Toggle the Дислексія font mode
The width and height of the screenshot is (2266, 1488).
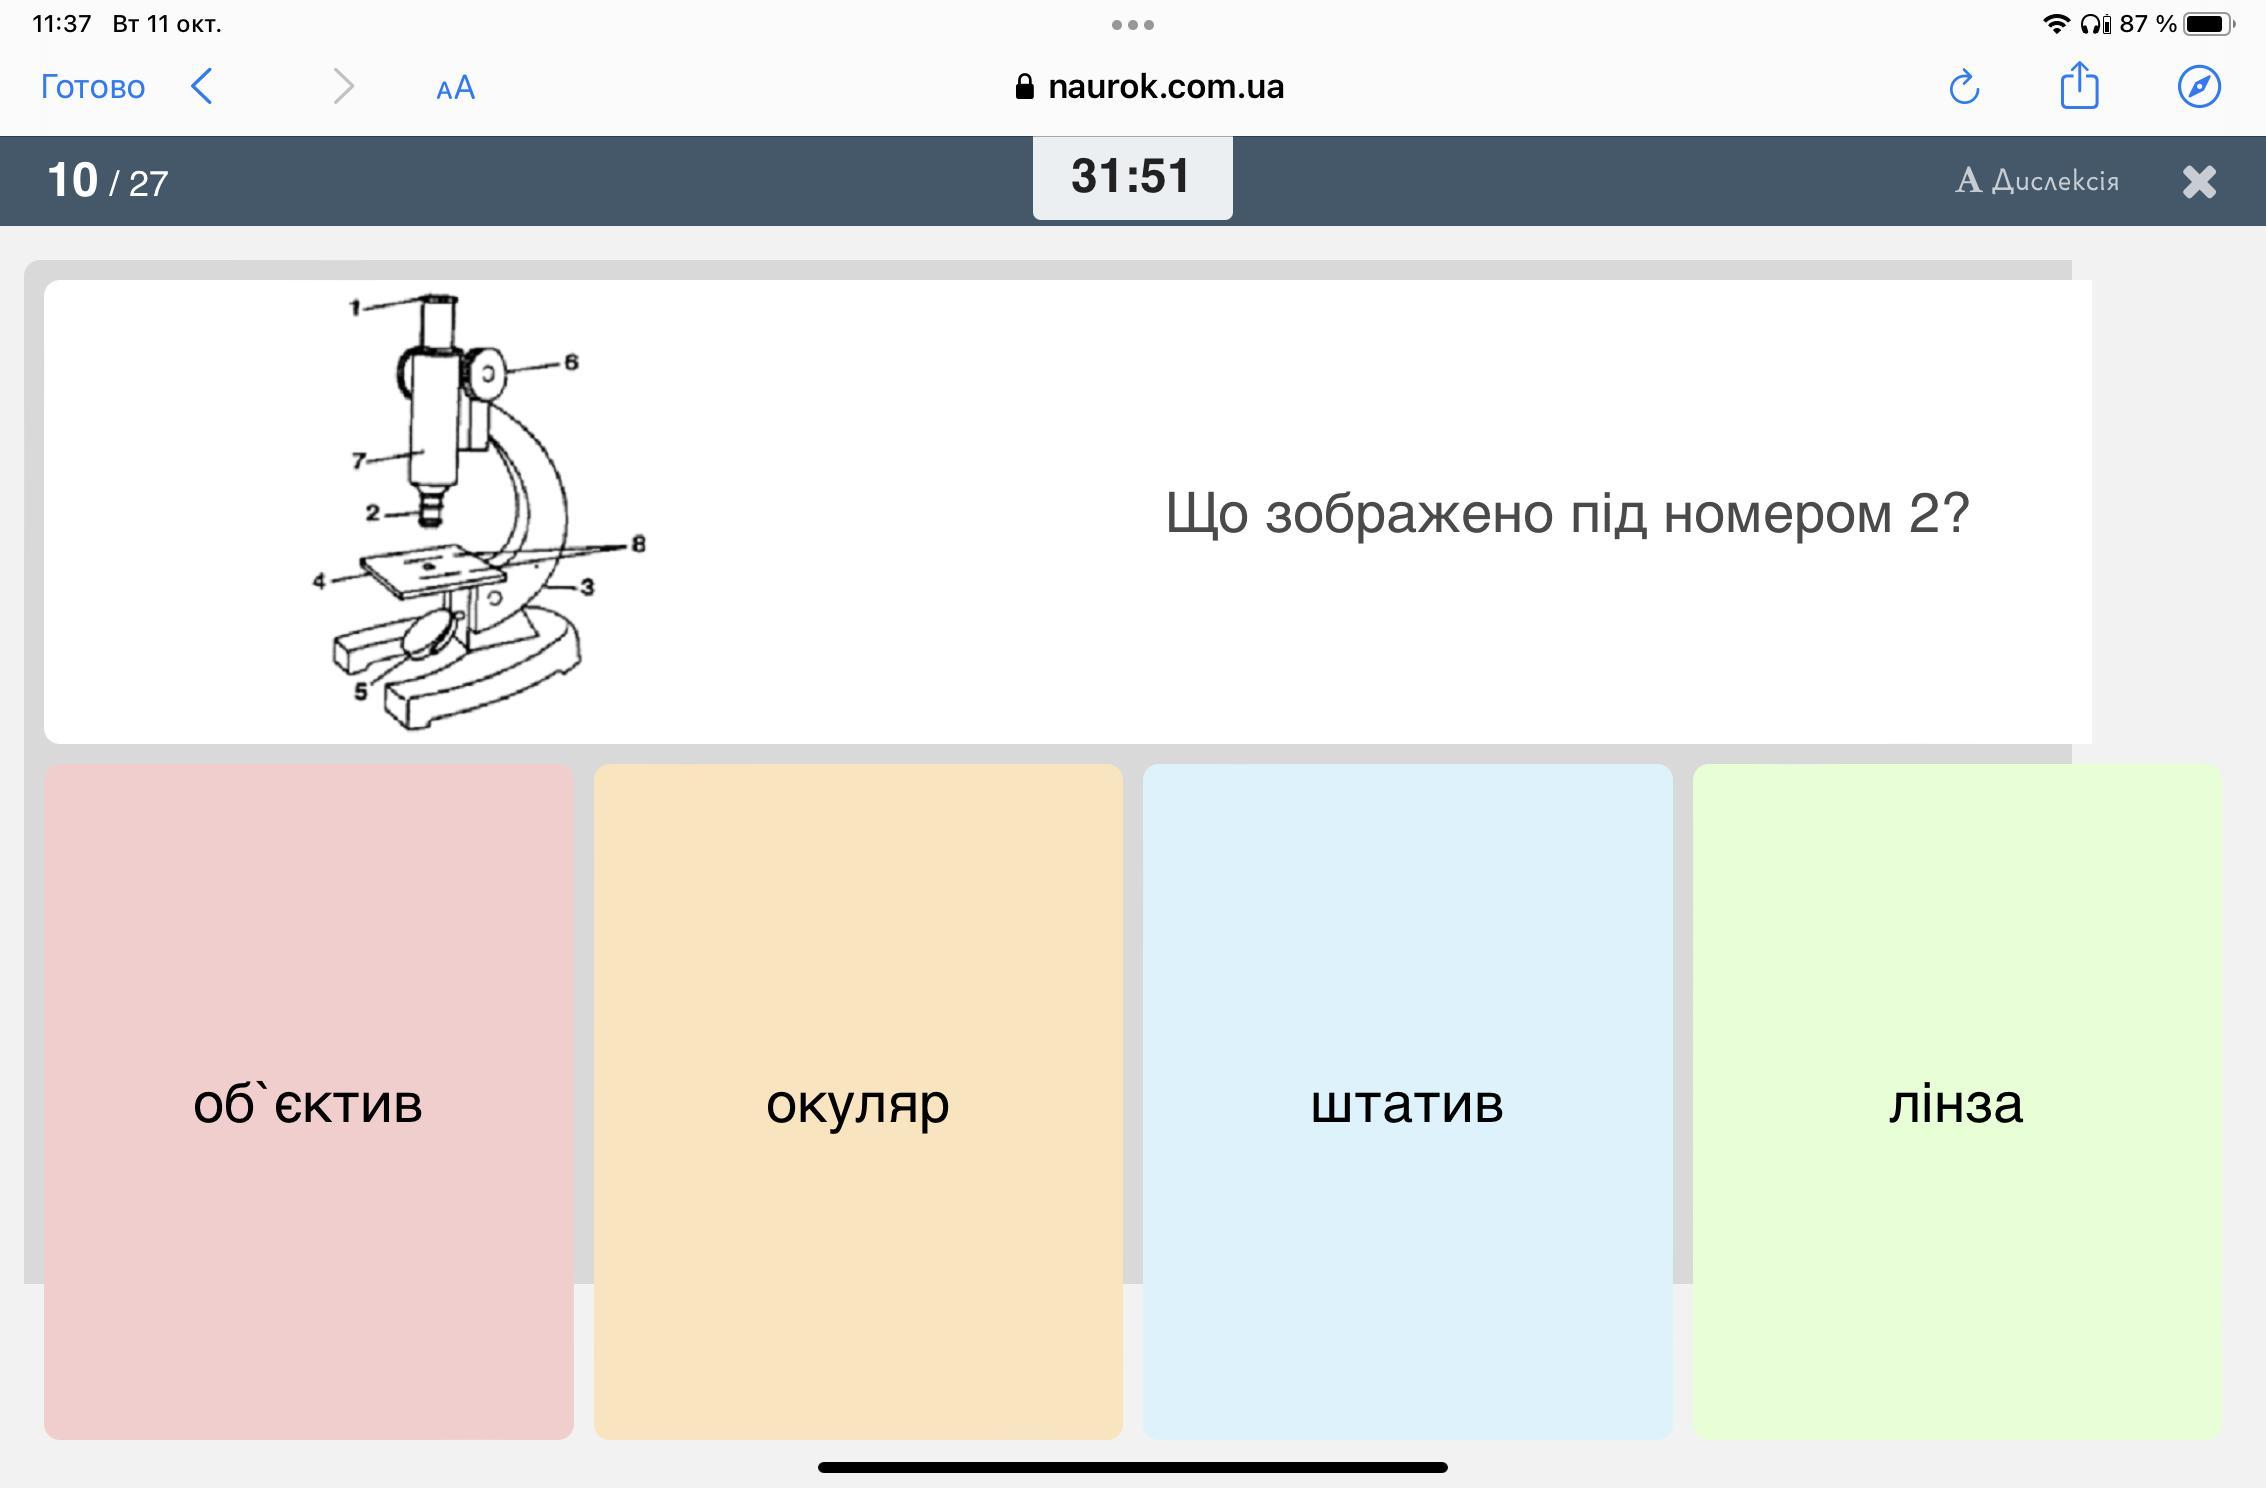pos(2037,181)
